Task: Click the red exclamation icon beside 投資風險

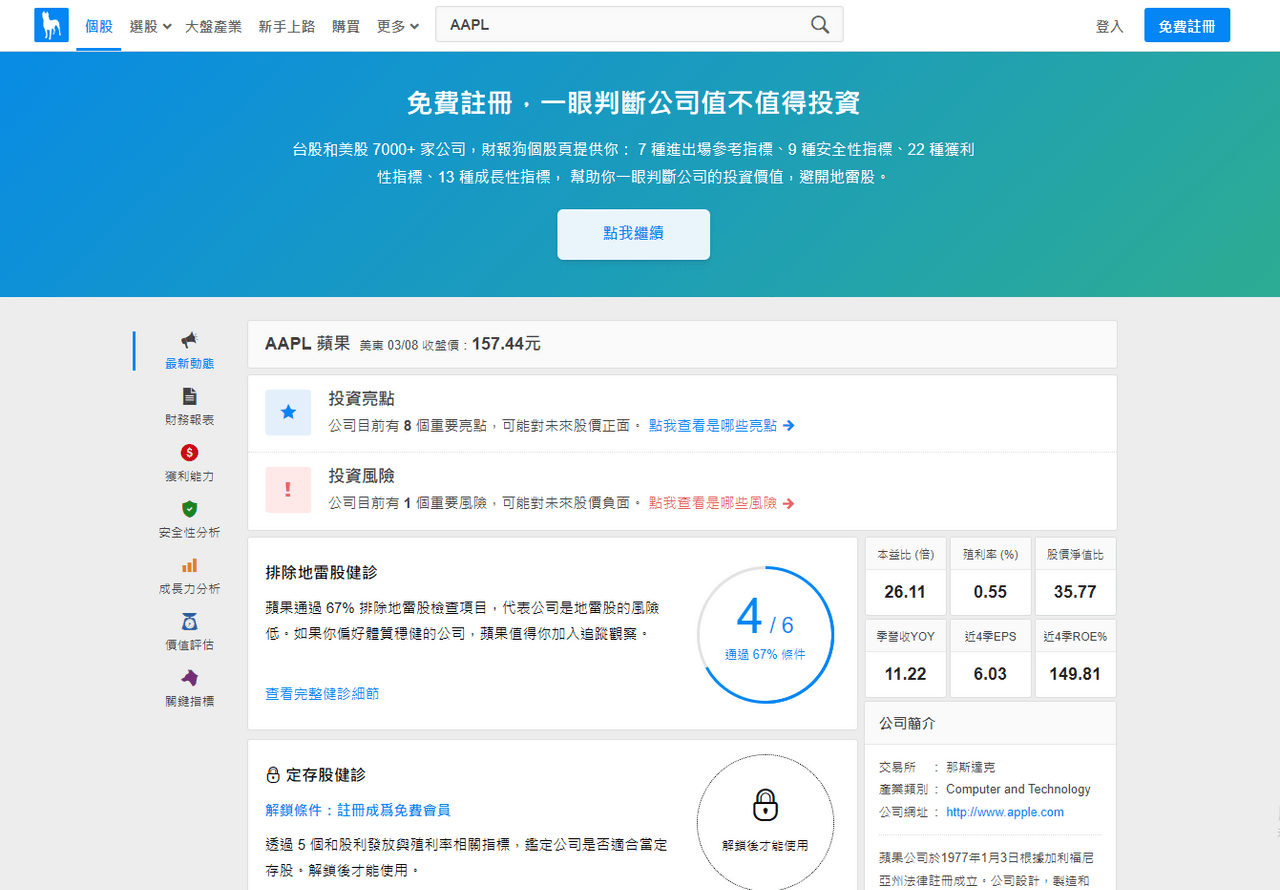Action: coord(288,489)
